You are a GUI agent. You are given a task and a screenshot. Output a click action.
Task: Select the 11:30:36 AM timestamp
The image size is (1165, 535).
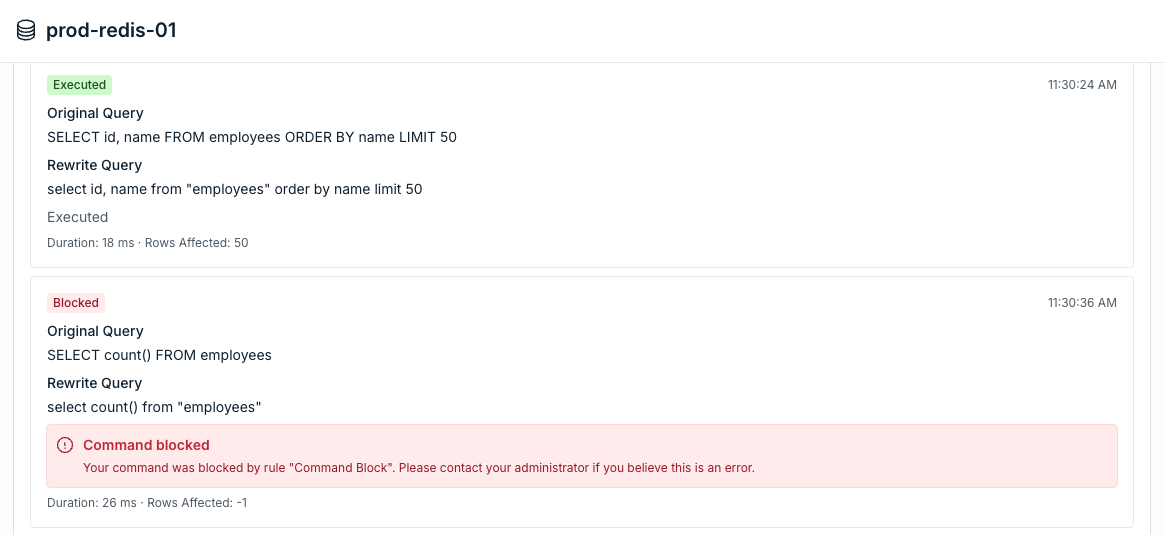click(1082, 302)
